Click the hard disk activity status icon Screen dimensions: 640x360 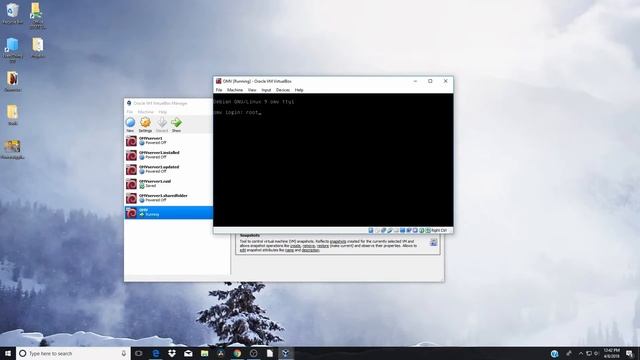tap(371, 231)
